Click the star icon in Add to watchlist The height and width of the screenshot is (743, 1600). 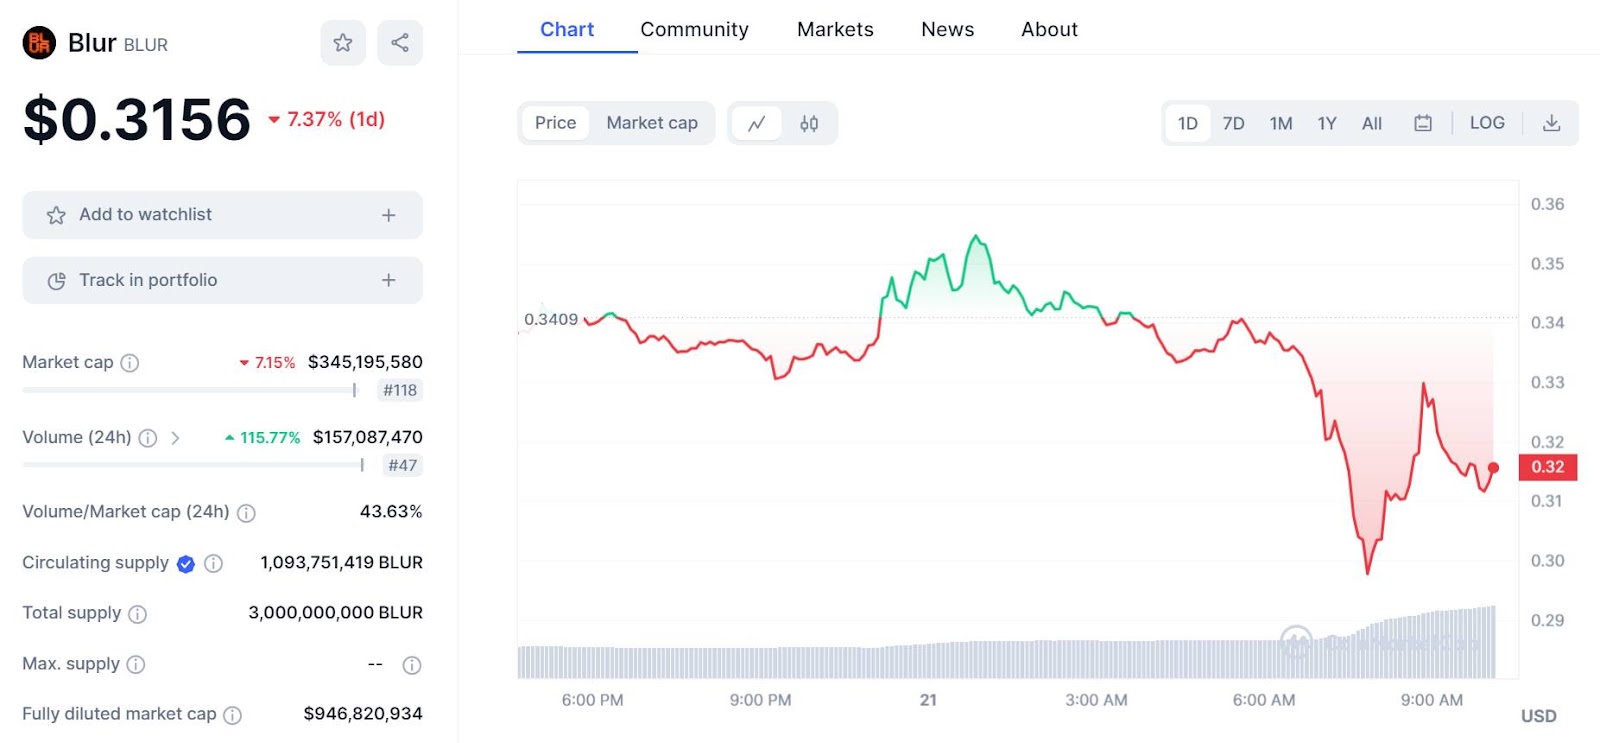[x=56, y=215]
